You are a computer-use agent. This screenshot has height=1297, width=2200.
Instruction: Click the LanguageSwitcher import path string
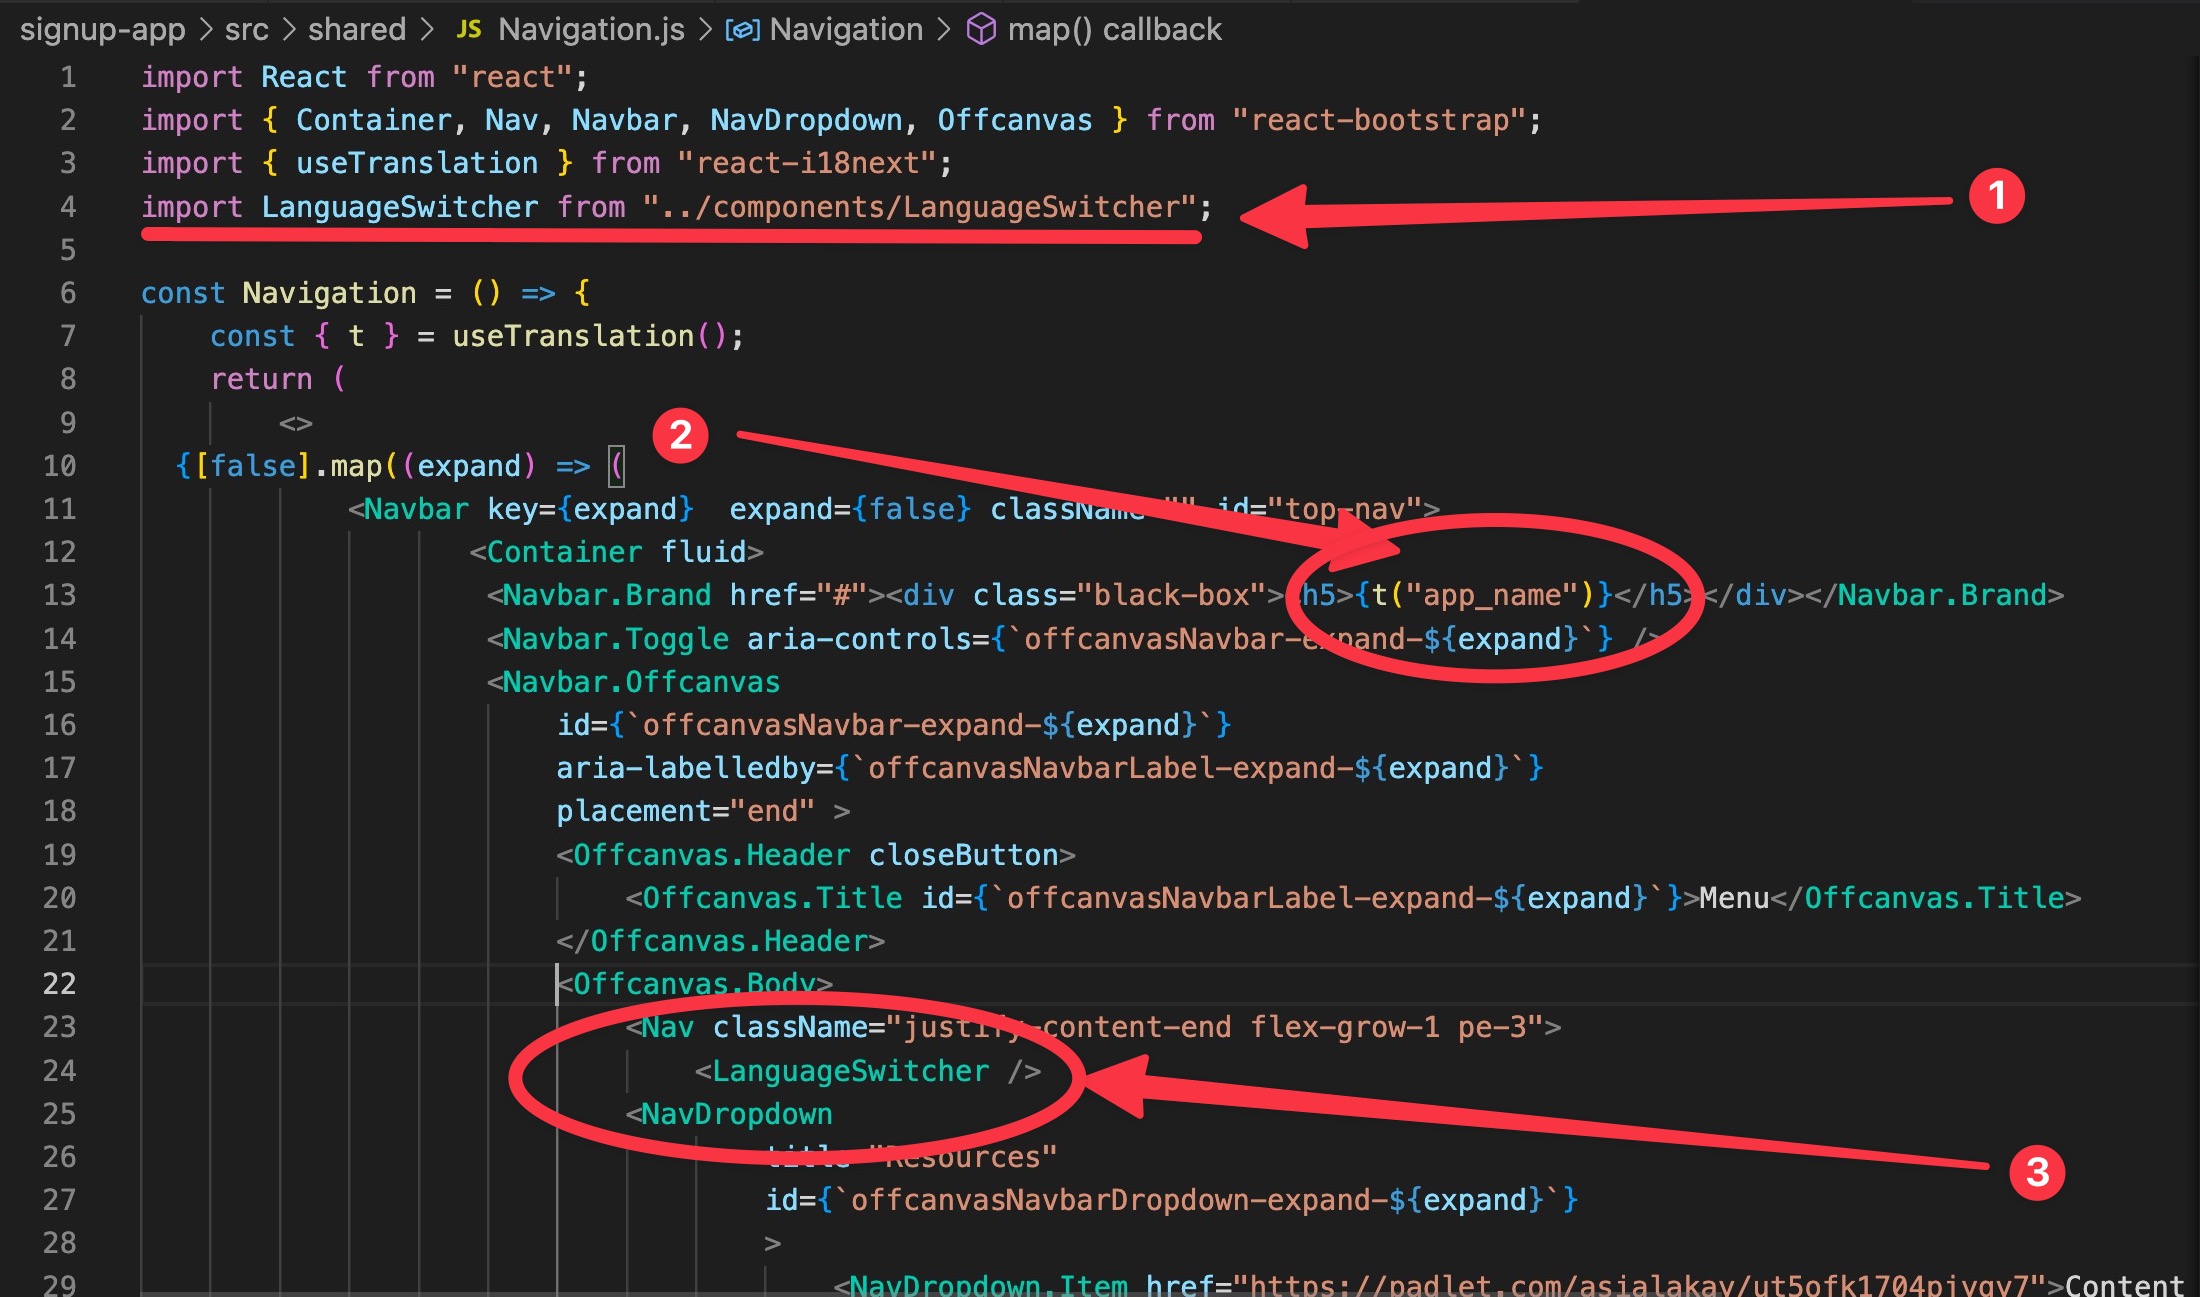919,207
